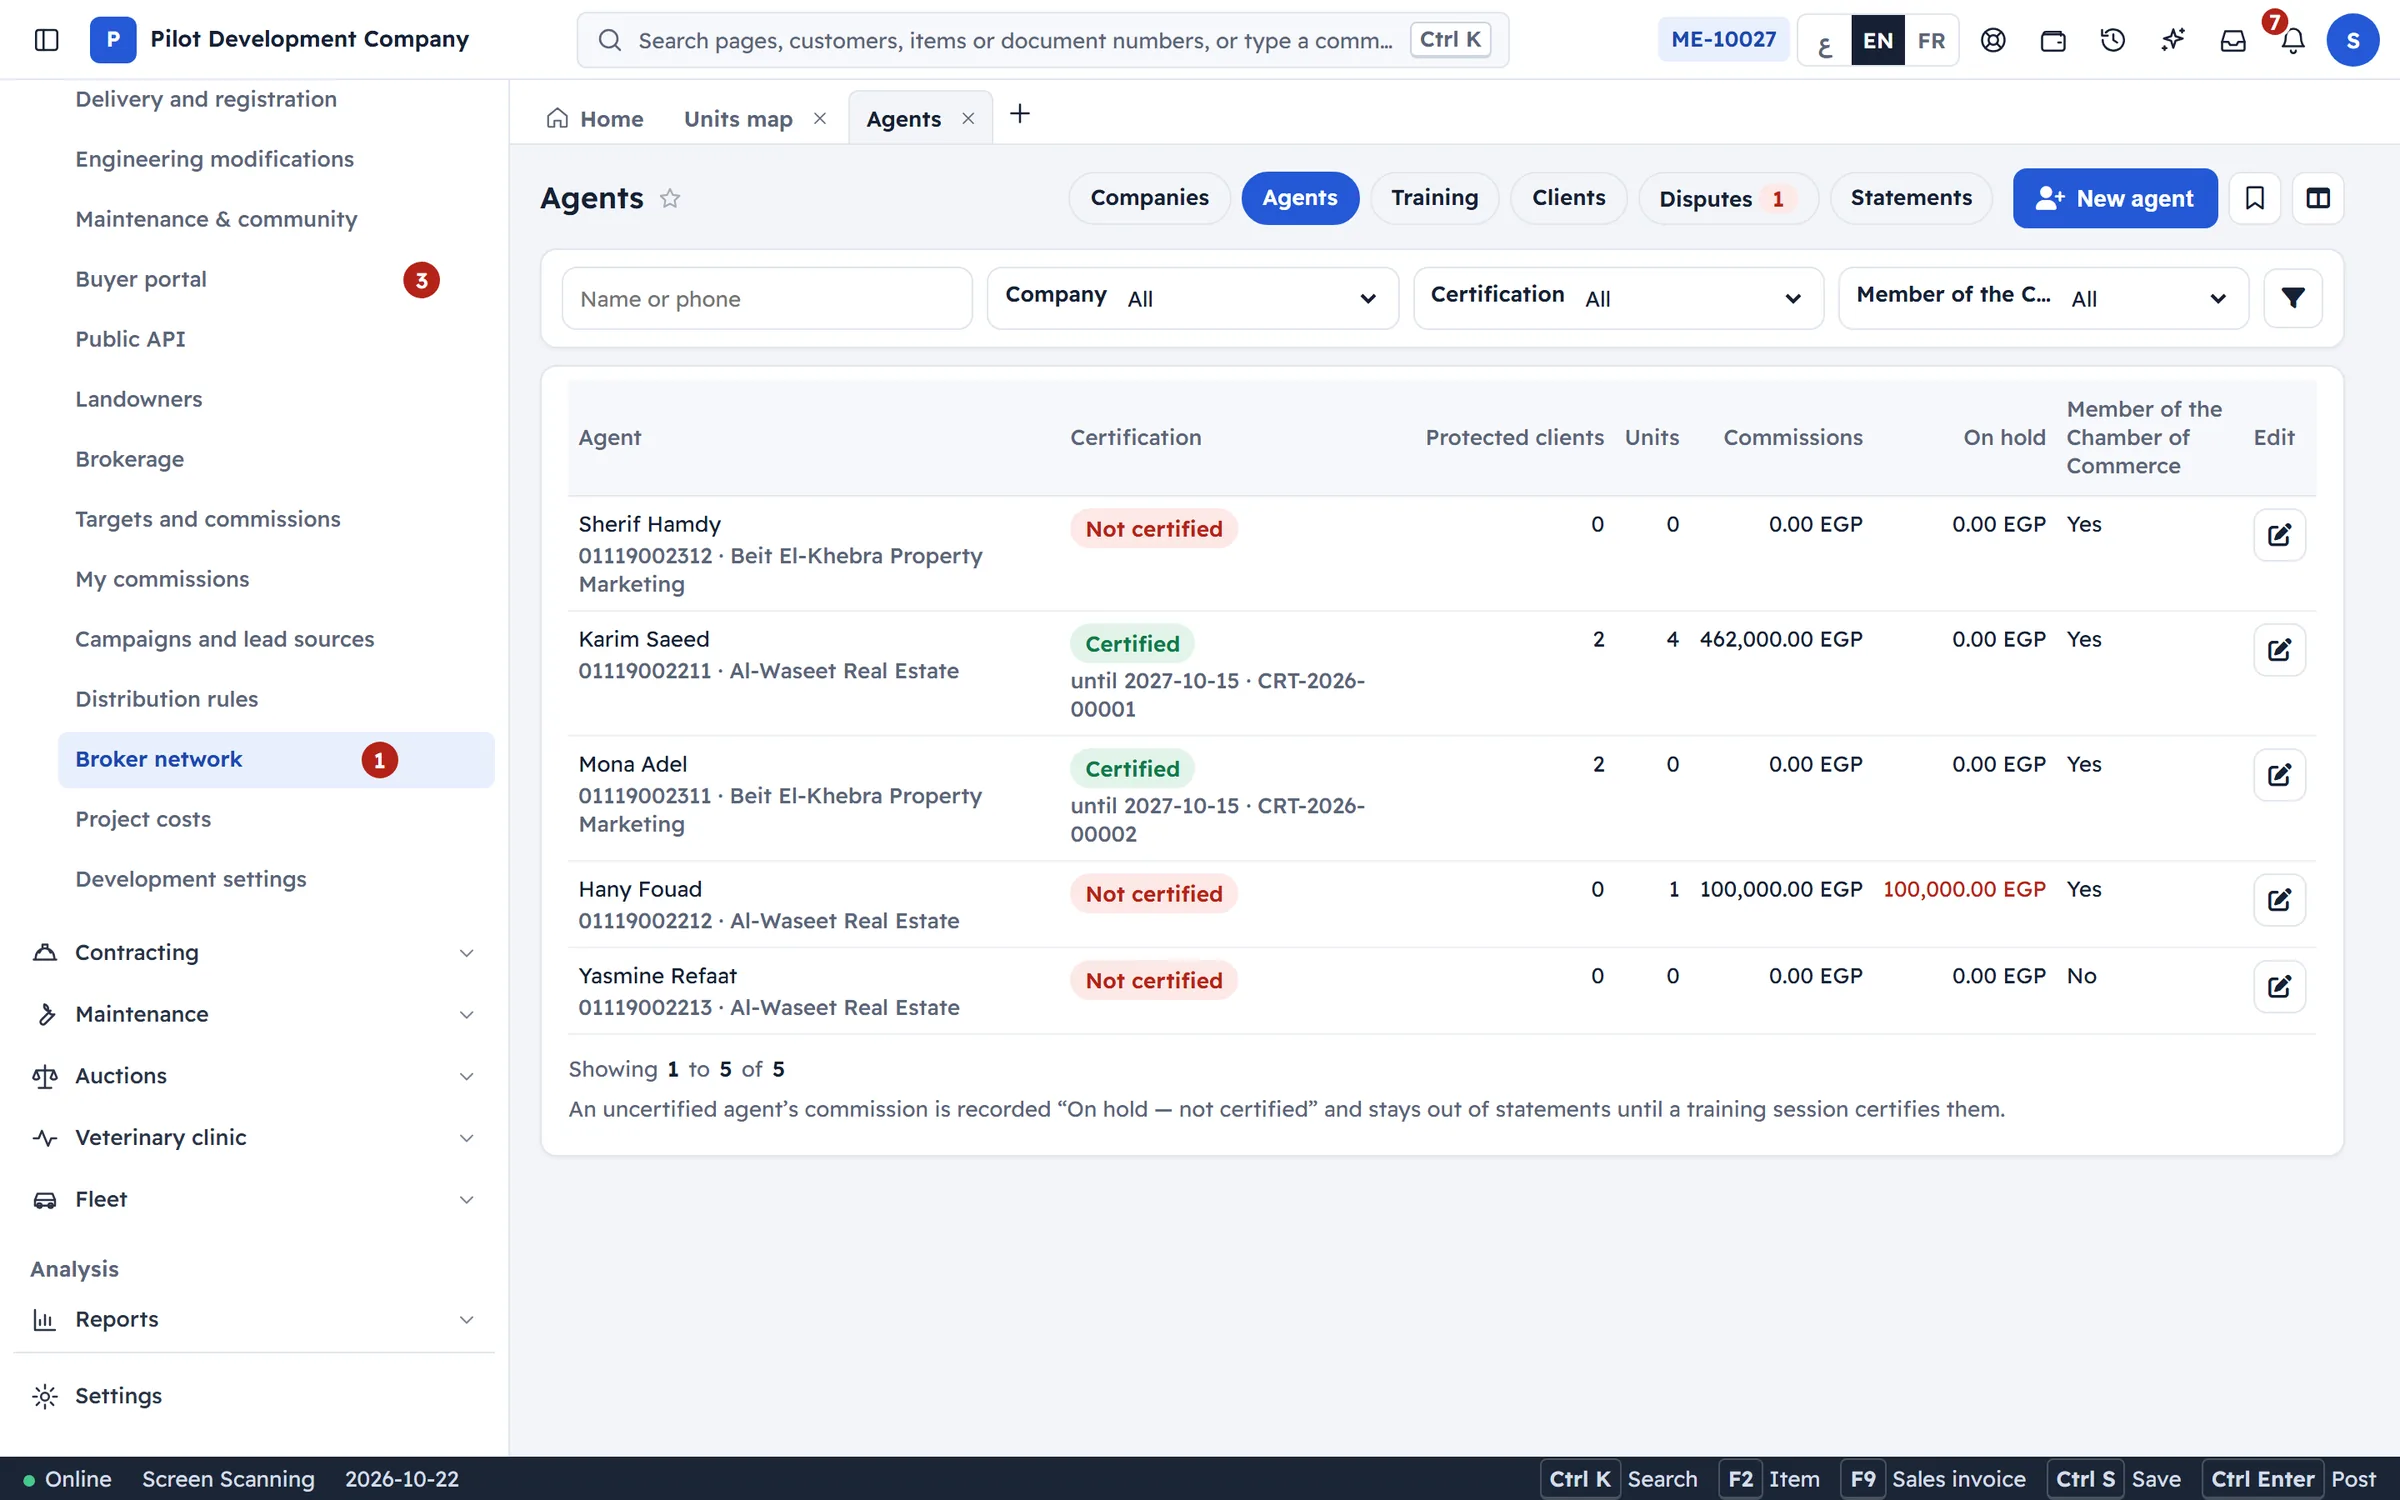Viewport: 2400px width, 1500px height.
Task: Favorite the Agents page with star
Action: (x=670, y=198)
